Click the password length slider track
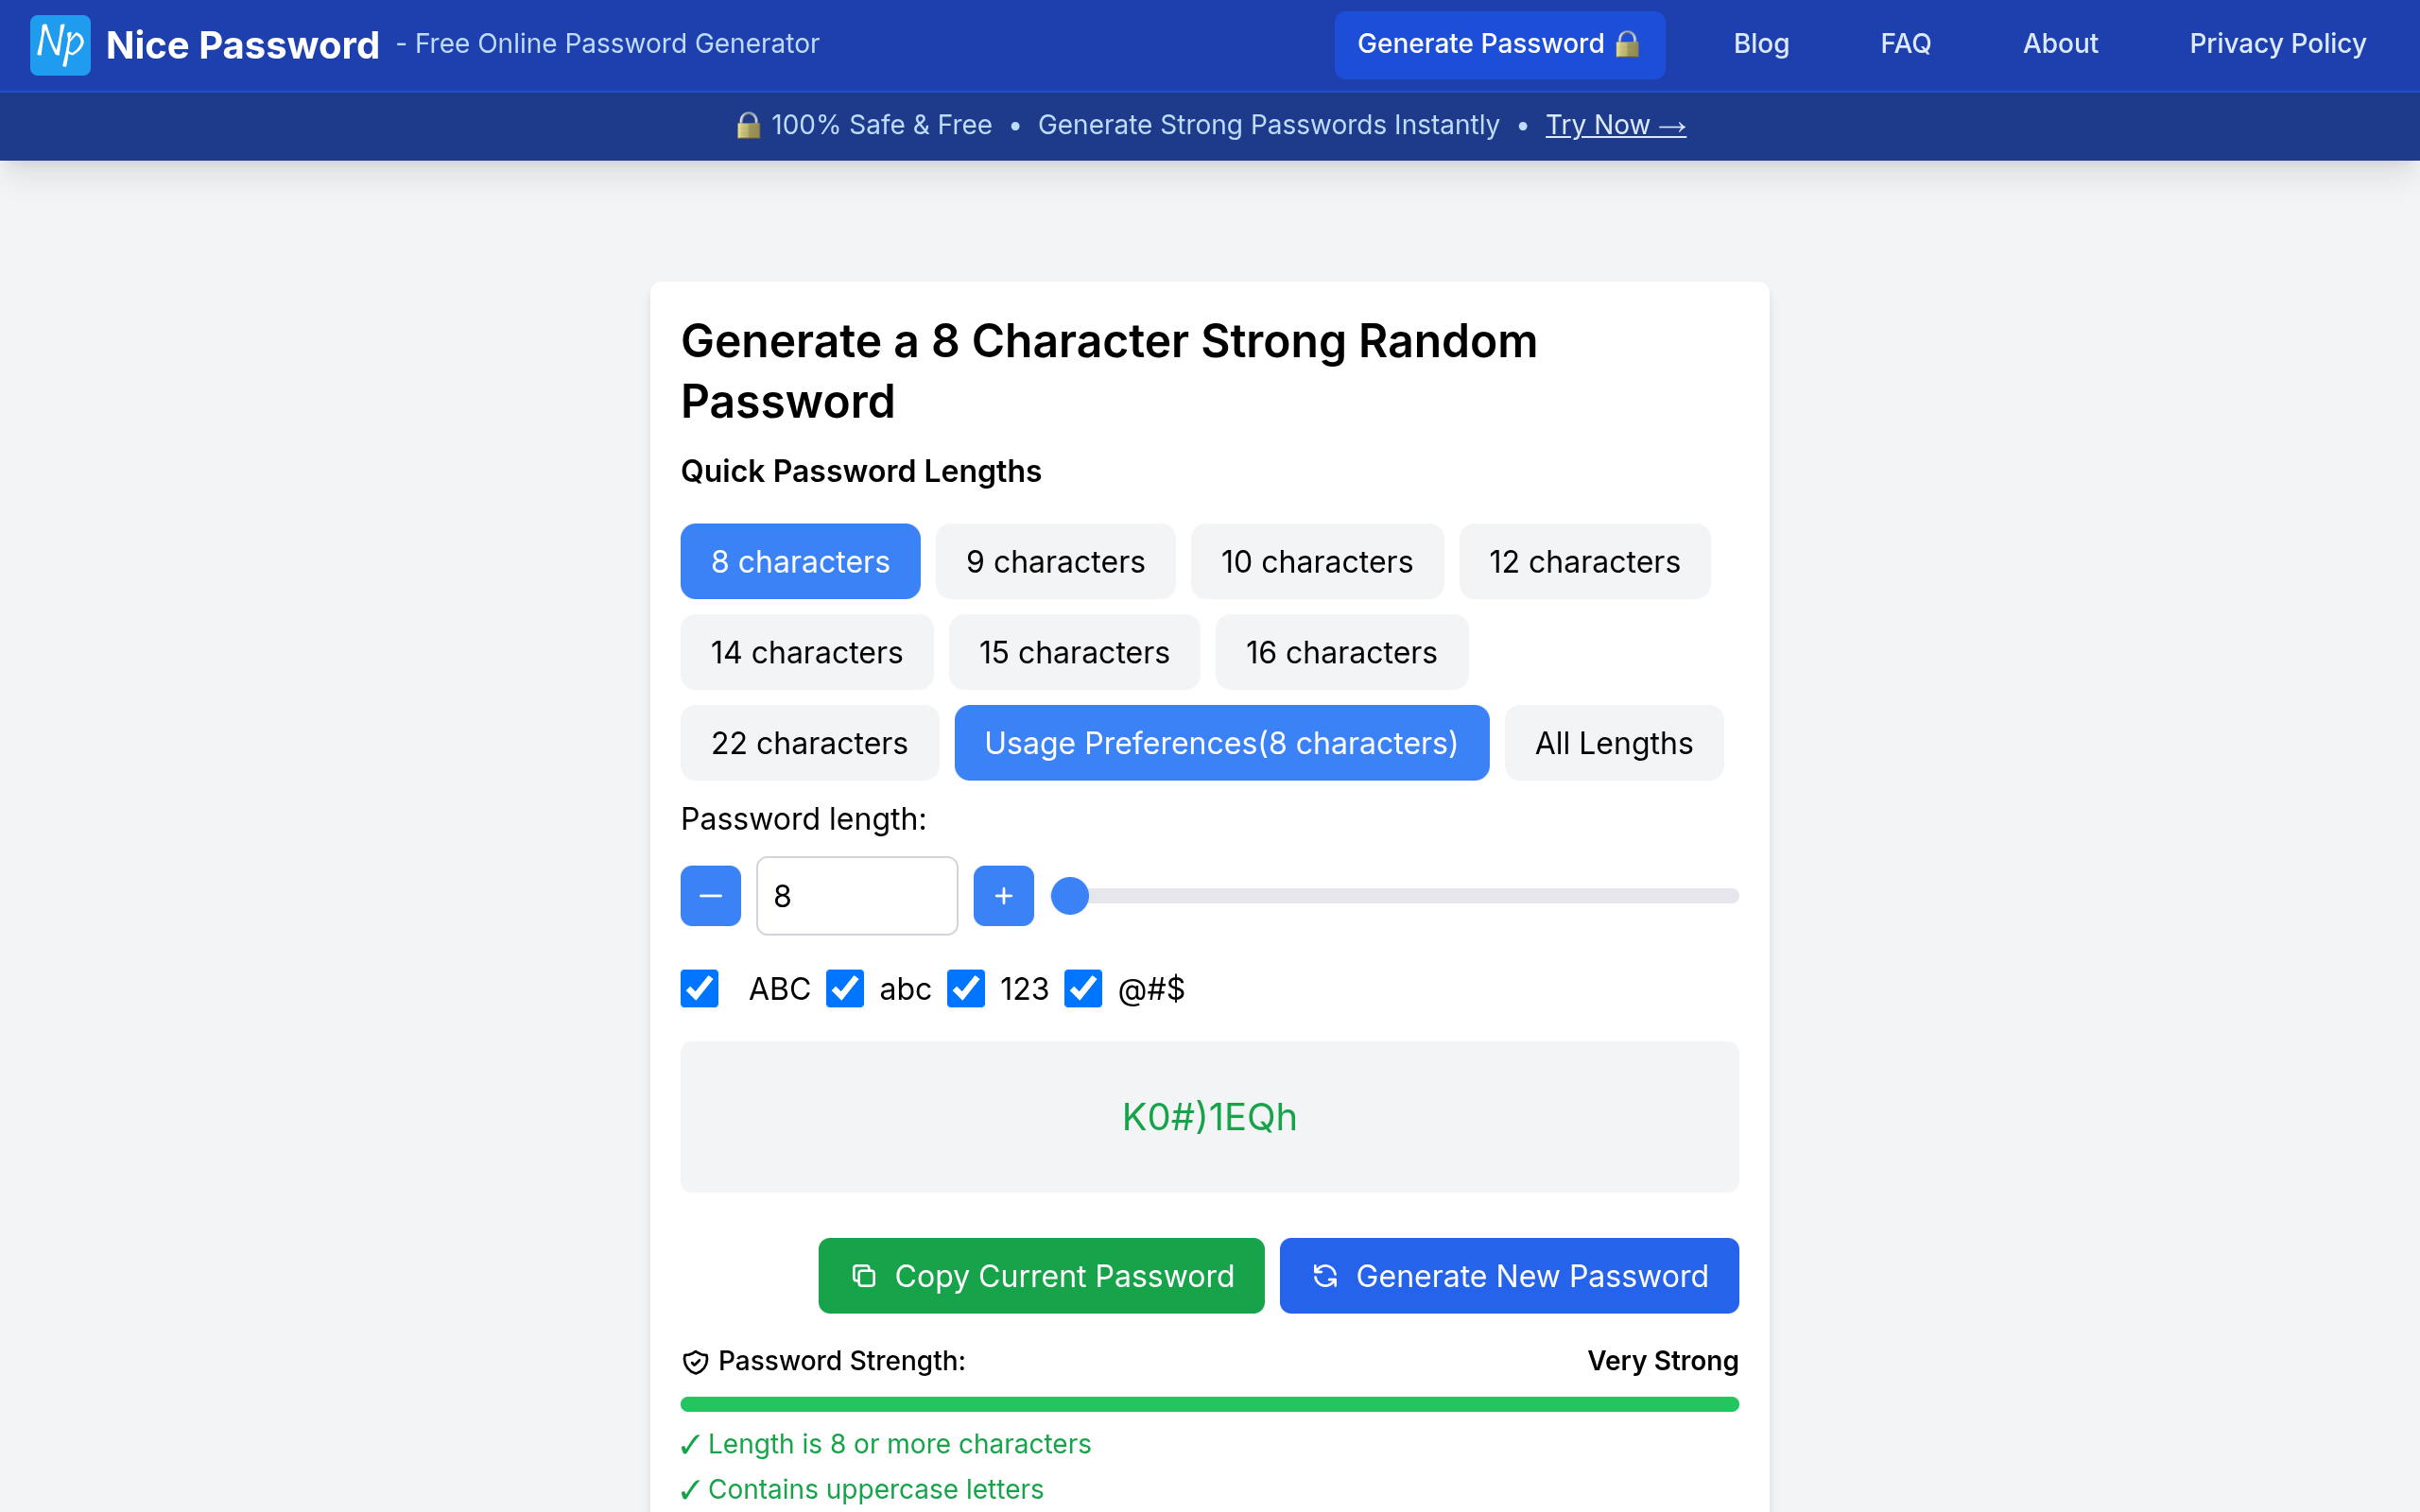This screenshot has height=1512, width=2420. pyautogui.click(x=1395, y=896)
